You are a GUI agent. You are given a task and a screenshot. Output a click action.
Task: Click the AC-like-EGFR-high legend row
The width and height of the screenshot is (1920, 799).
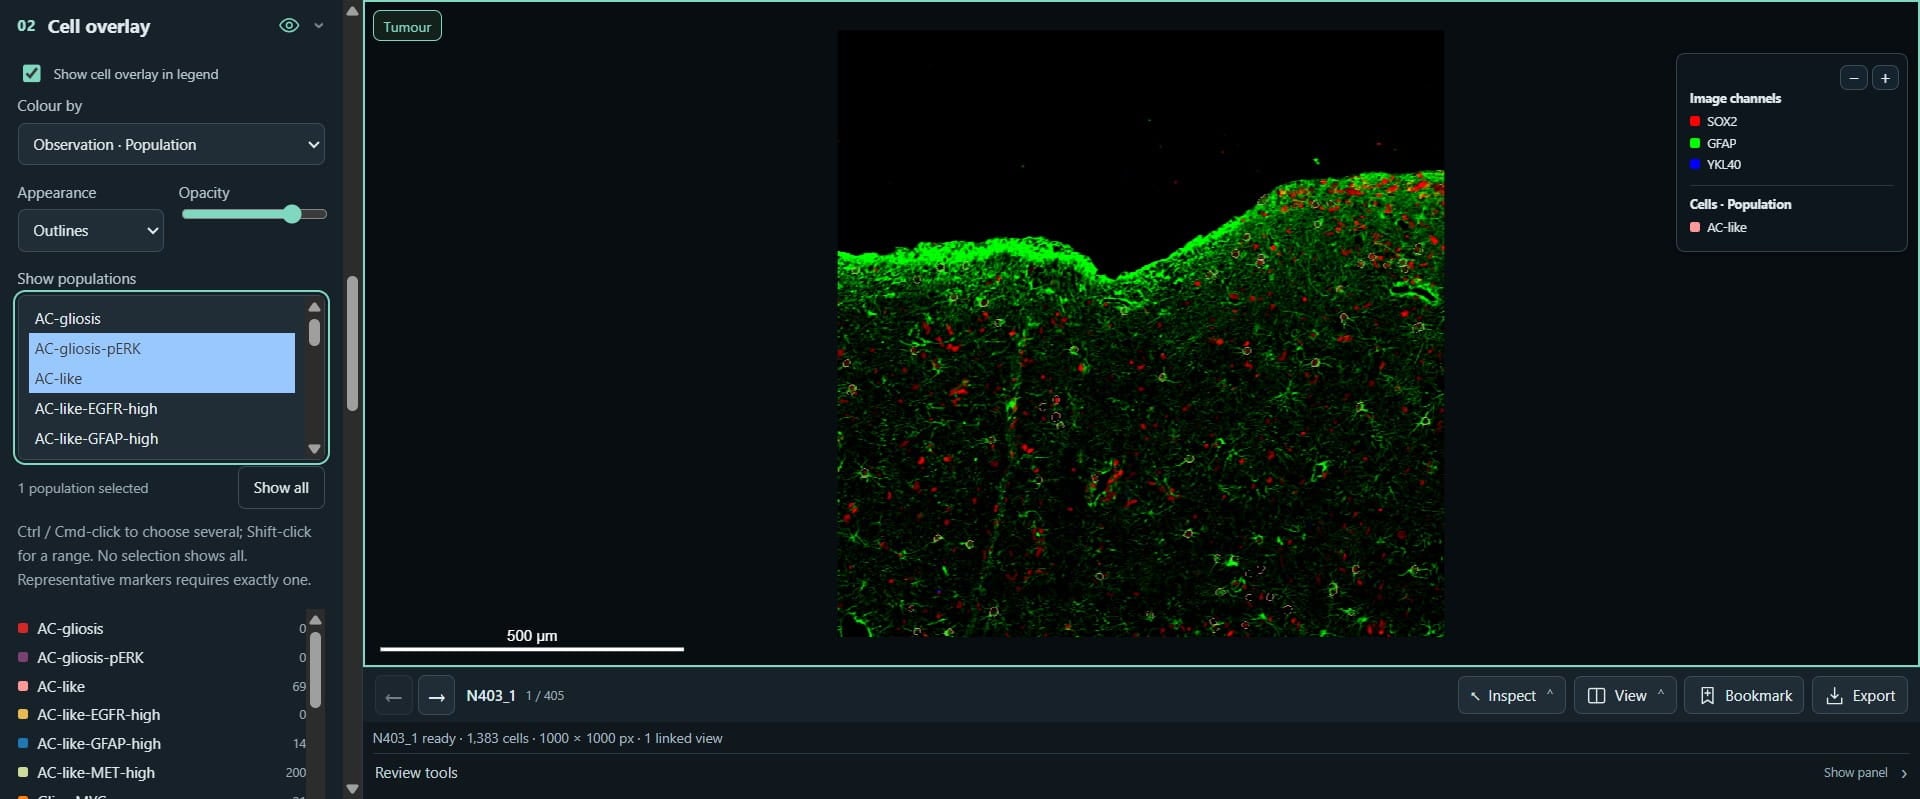pyautogui.click(x=162, y=715)
